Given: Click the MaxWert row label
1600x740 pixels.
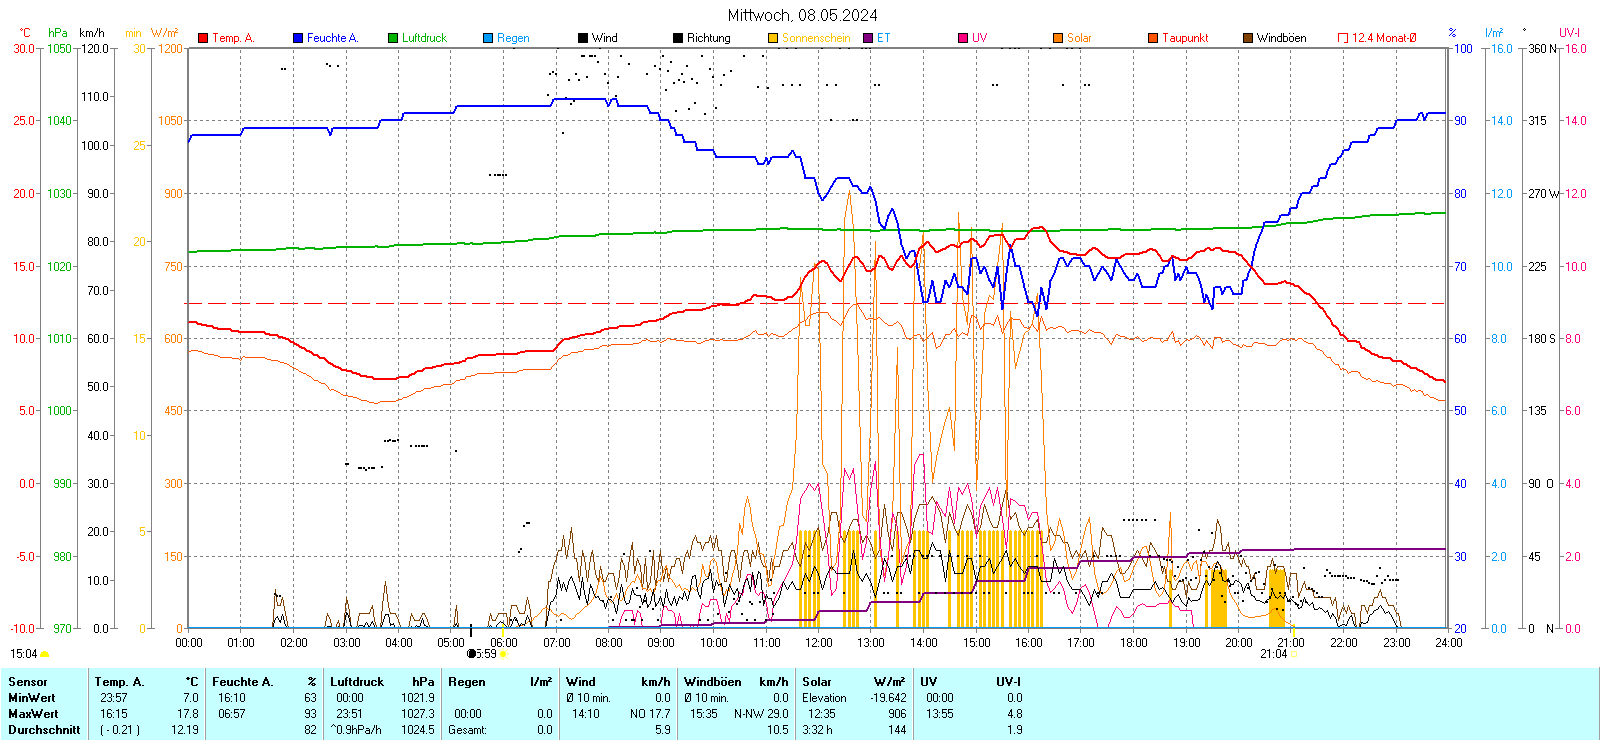Looking at the screenshot, I should (33, 714).
